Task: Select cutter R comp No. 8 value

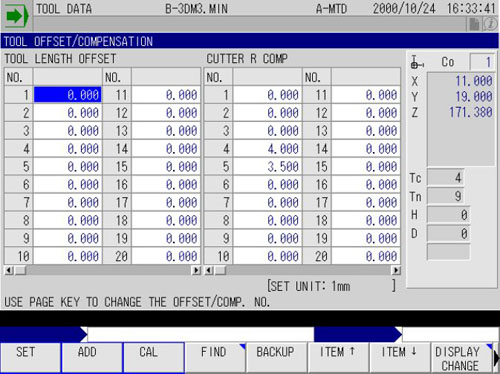Action: click(267, 220)
